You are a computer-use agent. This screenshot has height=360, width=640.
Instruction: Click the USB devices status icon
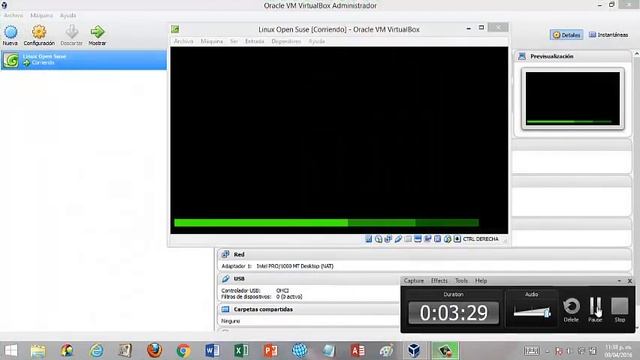398,239
